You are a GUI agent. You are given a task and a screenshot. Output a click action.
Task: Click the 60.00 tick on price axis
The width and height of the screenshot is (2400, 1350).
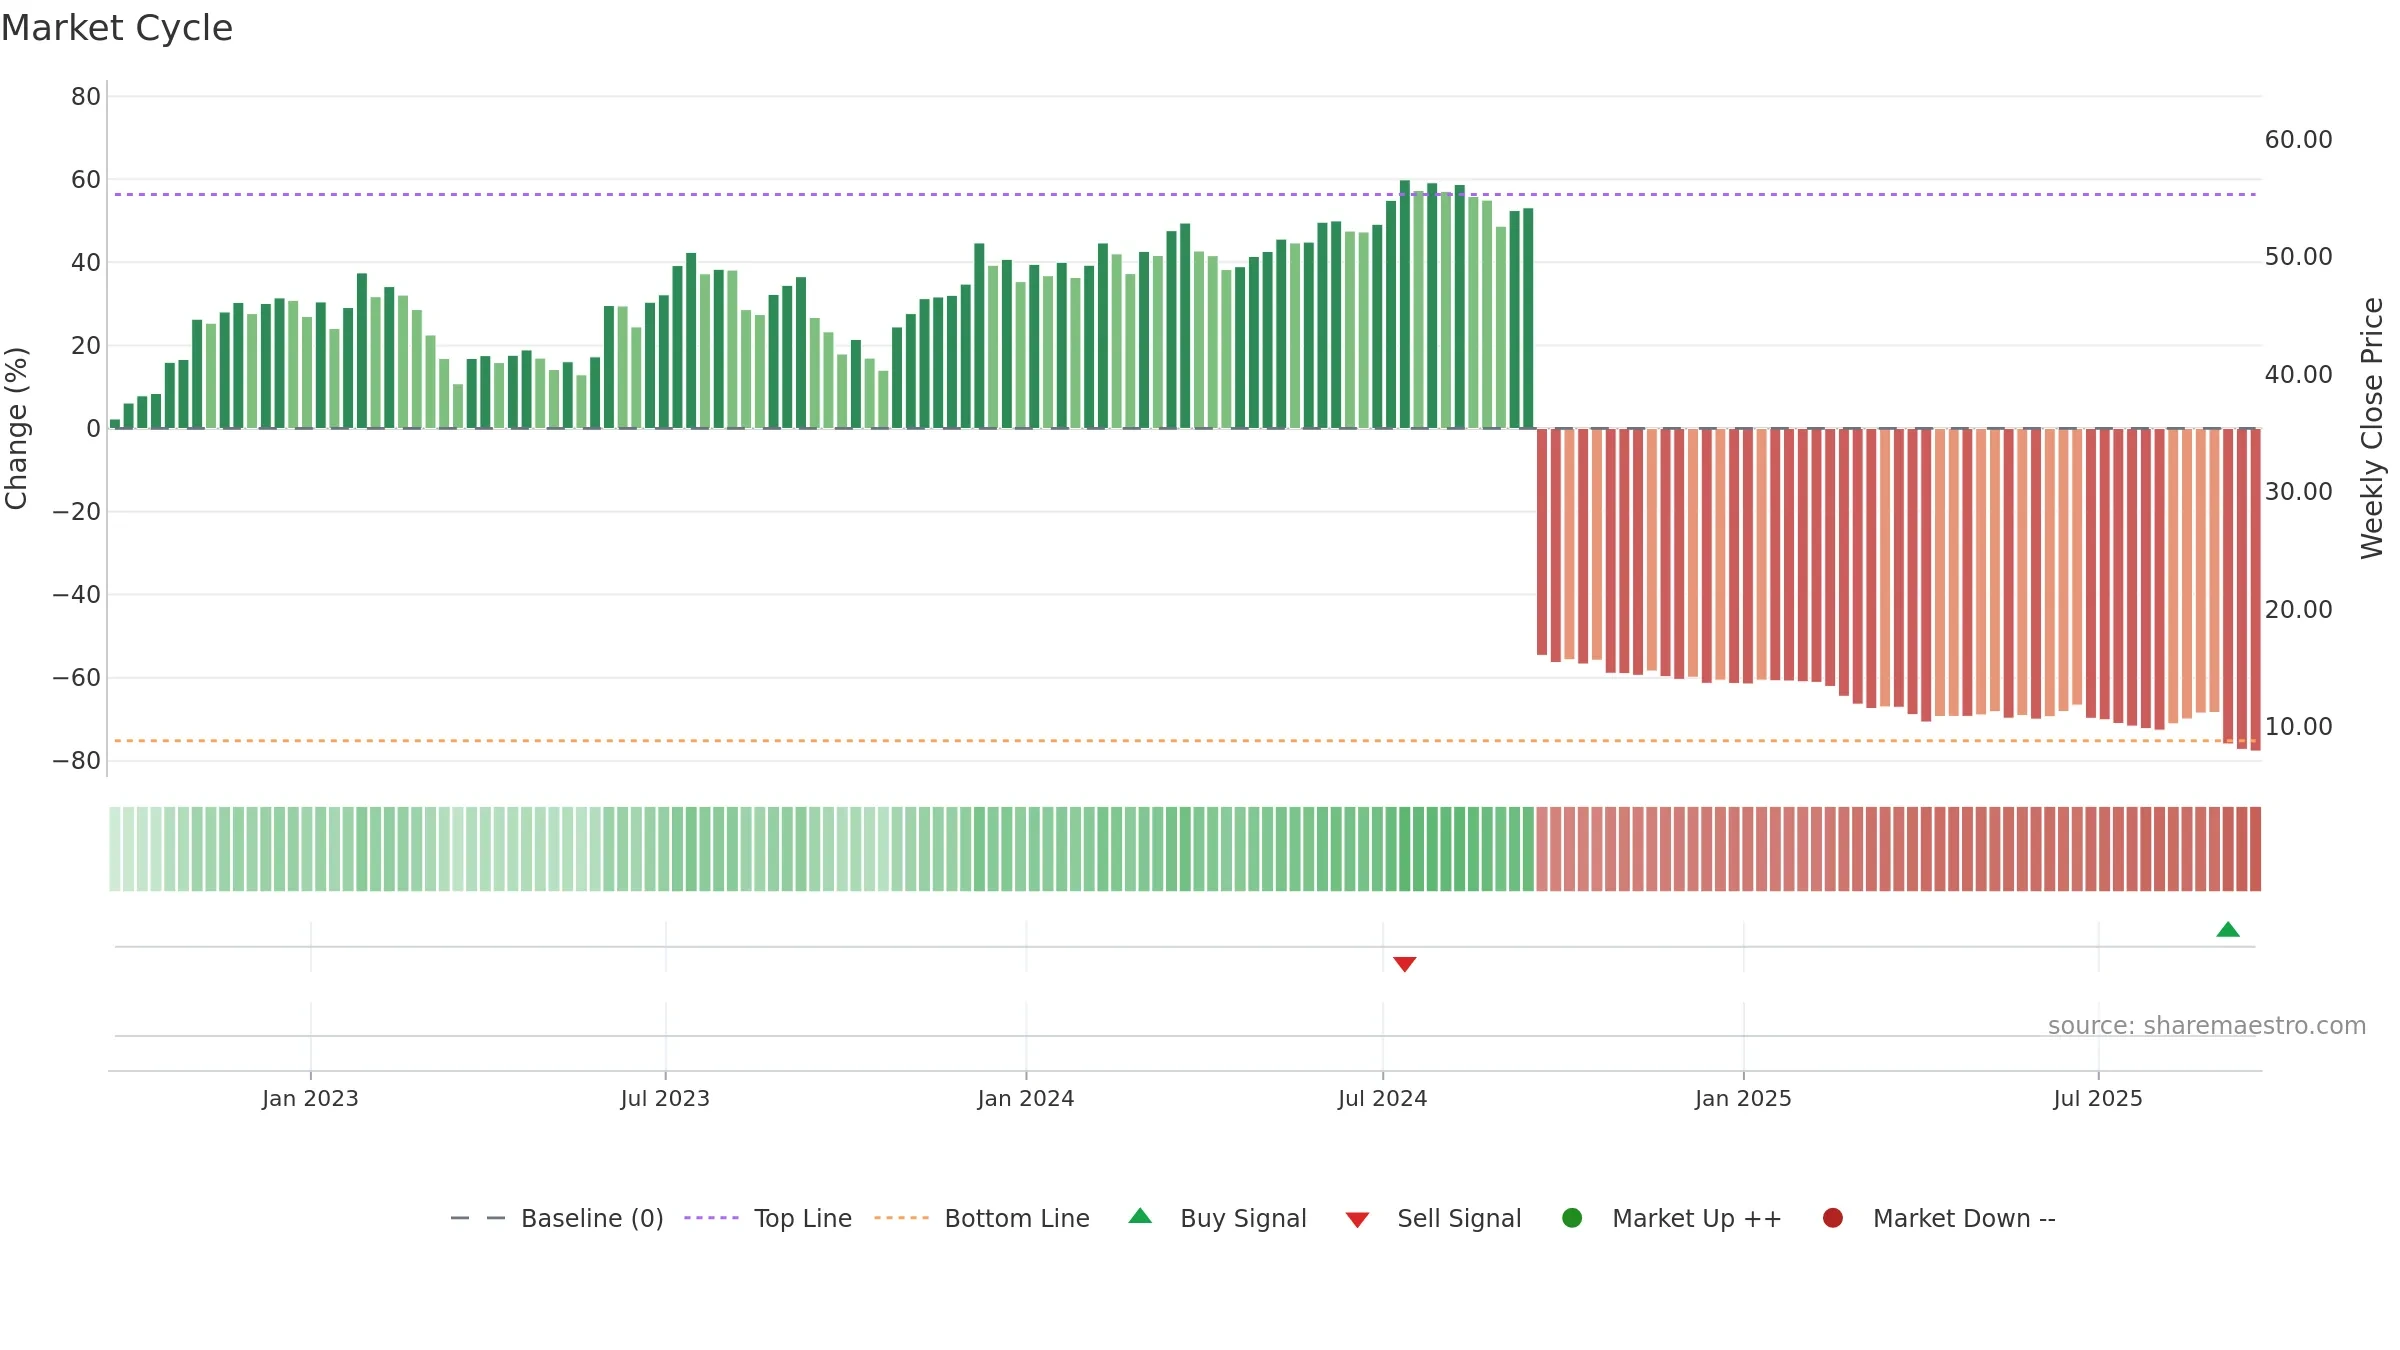click(x=2298, y=140)
